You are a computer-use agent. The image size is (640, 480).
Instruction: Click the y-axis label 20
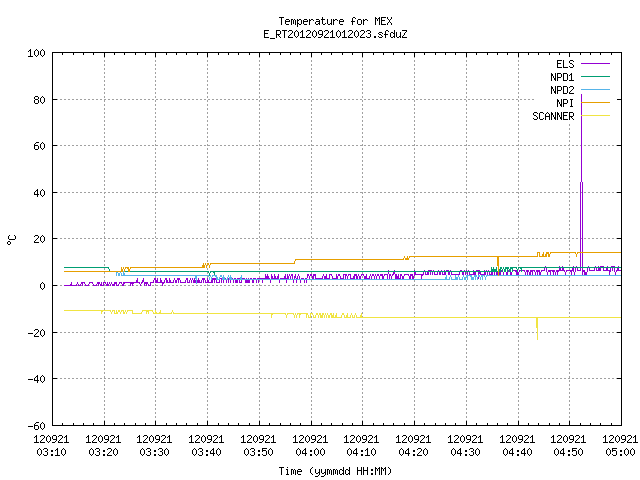pos(39,239)
